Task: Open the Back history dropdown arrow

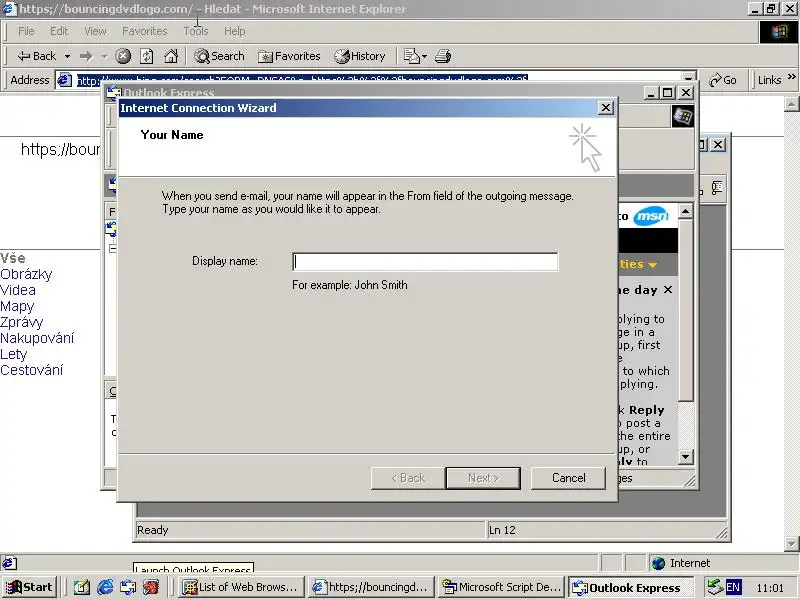Action: click(67, 56)
